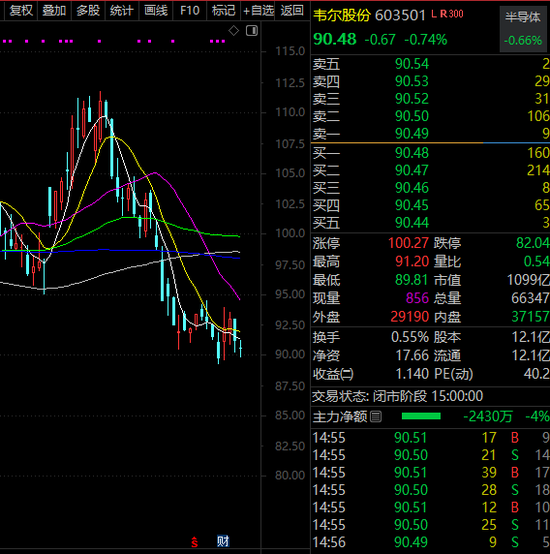Select the 多股 multi-stock view
The width and height of the screenshot is (550, 554).
pos(88,10)
